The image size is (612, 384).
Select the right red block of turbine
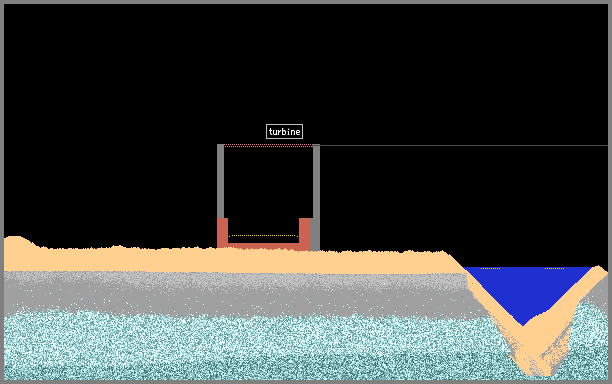(x=304, y=233)
